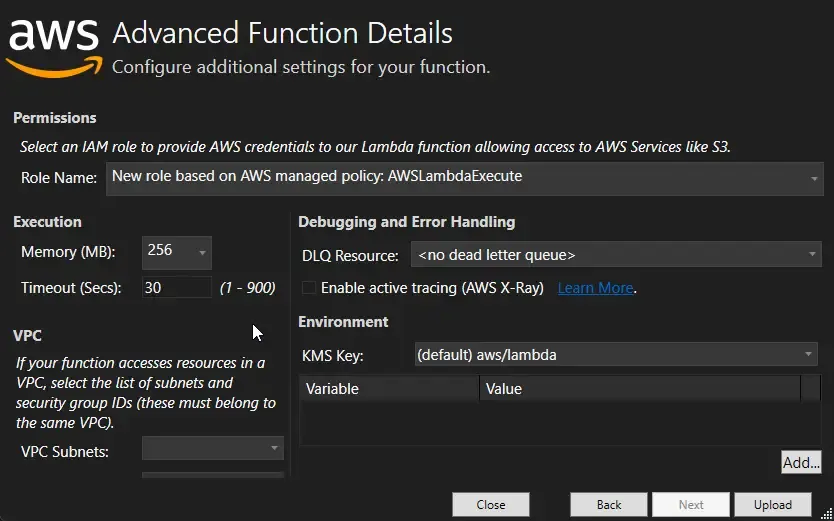Click the AWS logo
The image size is (834, 521).
pos(54,49)
